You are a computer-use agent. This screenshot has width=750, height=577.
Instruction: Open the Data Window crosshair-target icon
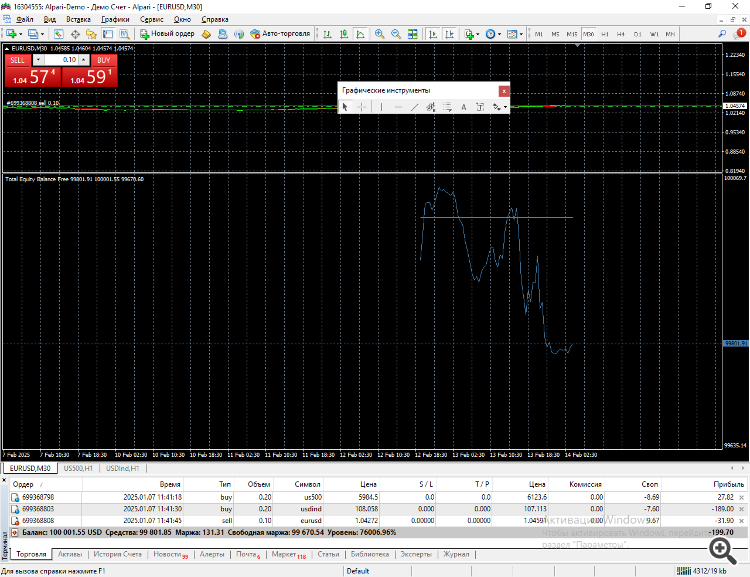tap(75, 34)
